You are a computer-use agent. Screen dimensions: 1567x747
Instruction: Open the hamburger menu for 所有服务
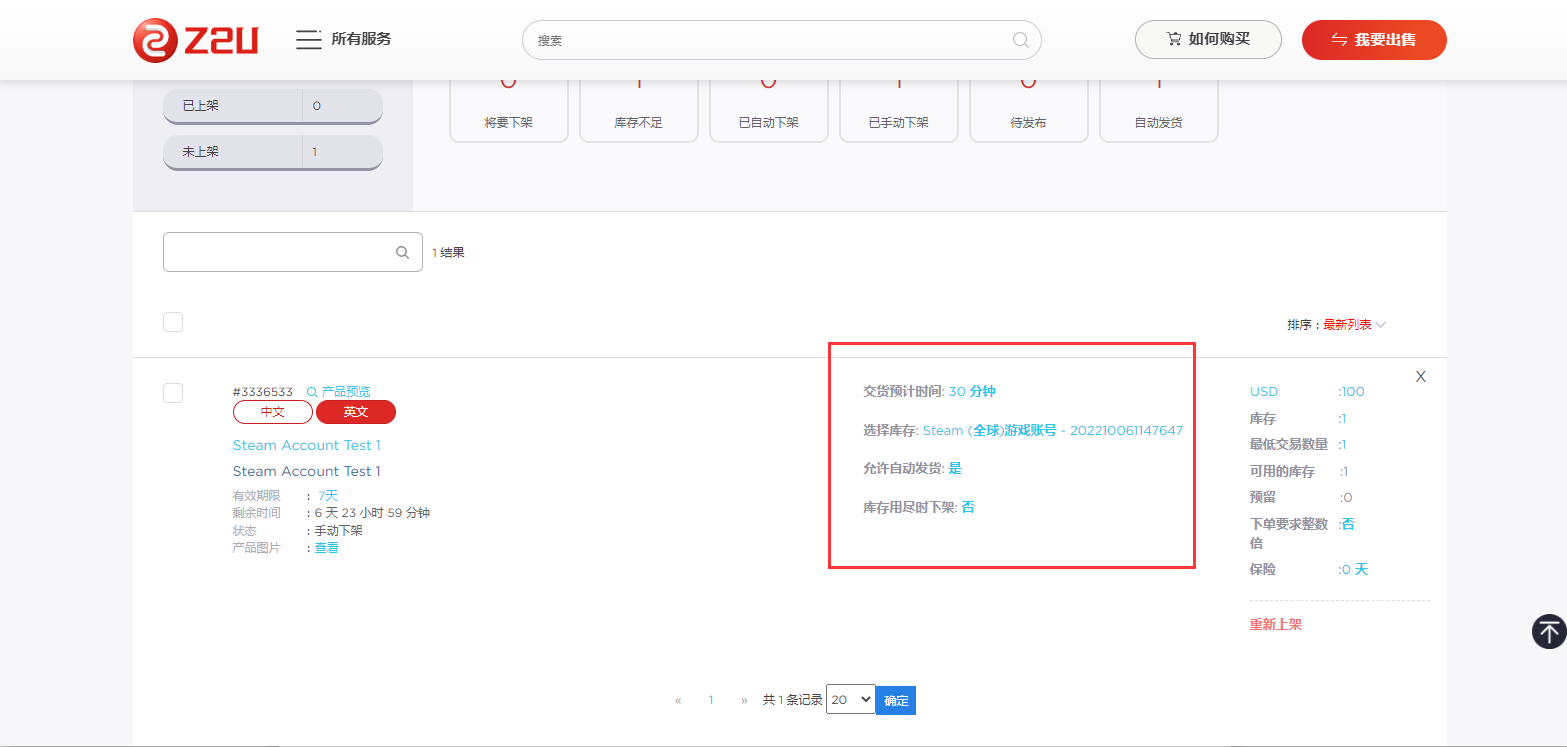point(308,39)
